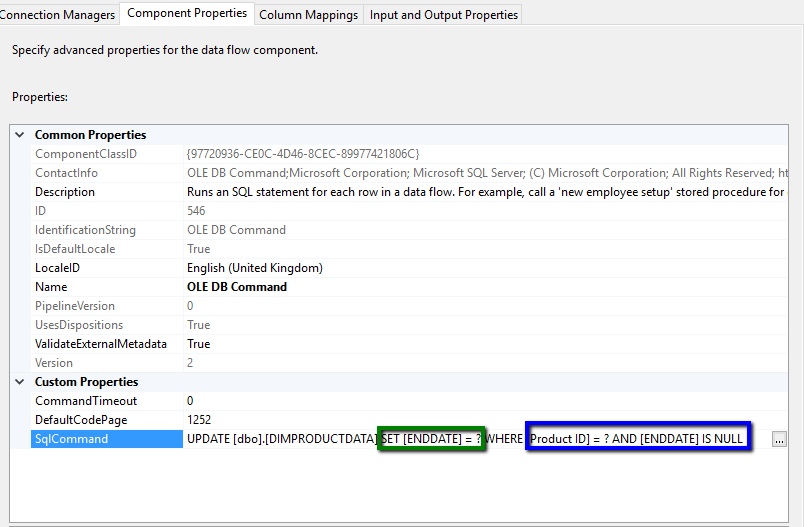Image resolution: width=804 pixels, height=527 pixels.
Task: Select the DefaultCodePage property
Action: pyautogui.click(x=81, y=420)
